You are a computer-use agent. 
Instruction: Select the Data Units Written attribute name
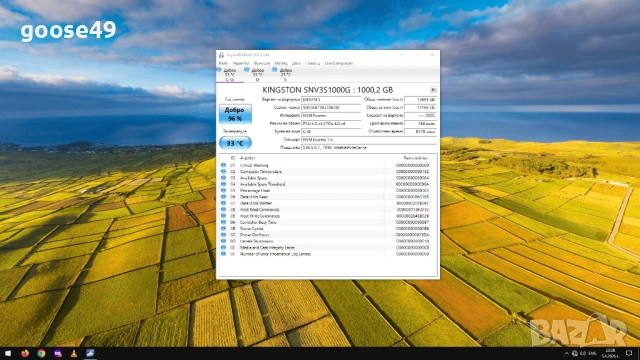[256, 203]
